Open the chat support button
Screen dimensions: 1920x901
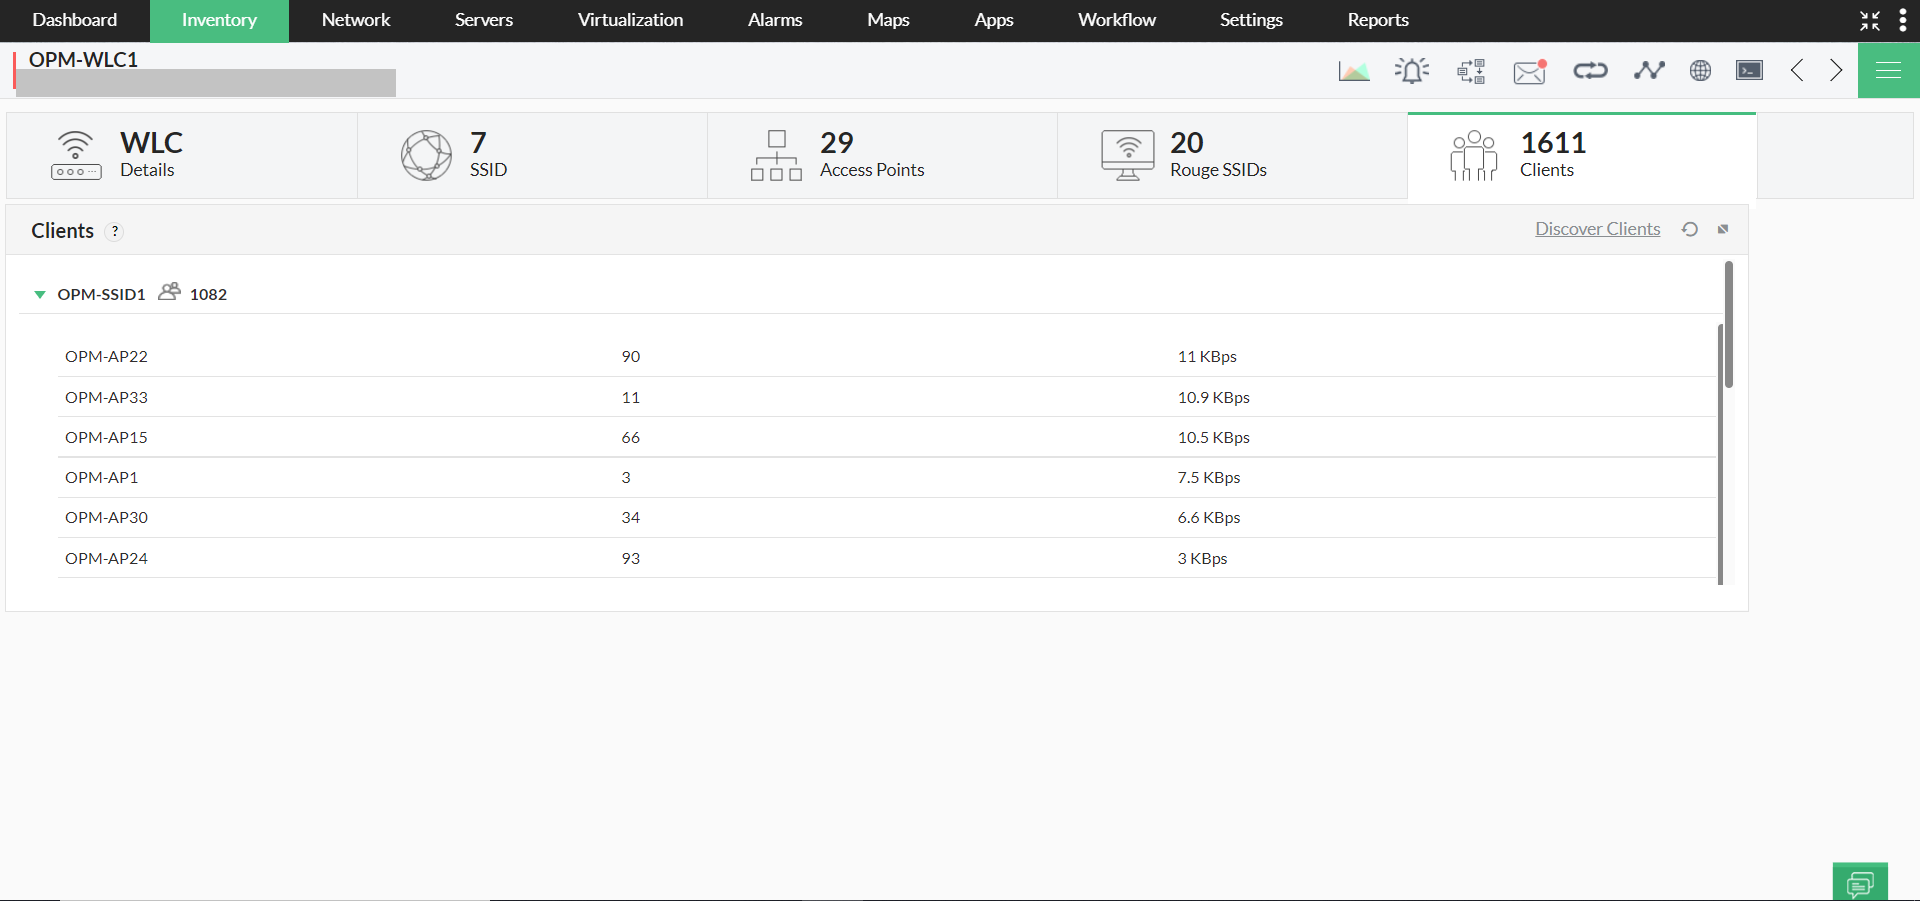coord(1860,882)
